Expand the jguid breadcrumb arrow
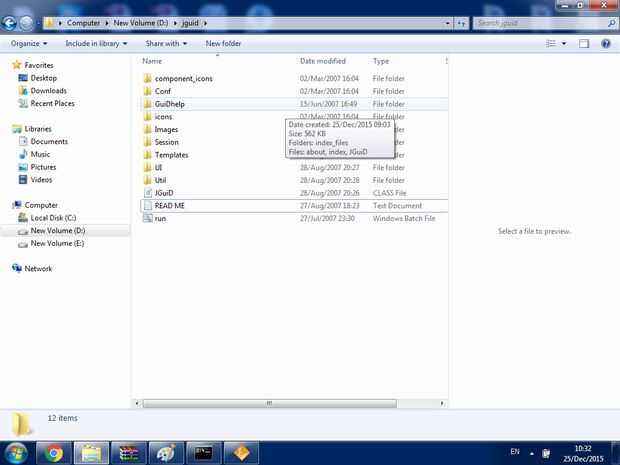The image size is (620, 465). (205, 23)
